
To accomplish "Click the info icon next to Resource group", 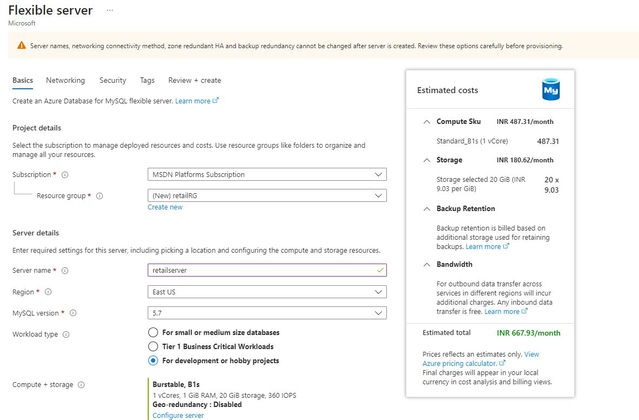I will pos(100,196).
